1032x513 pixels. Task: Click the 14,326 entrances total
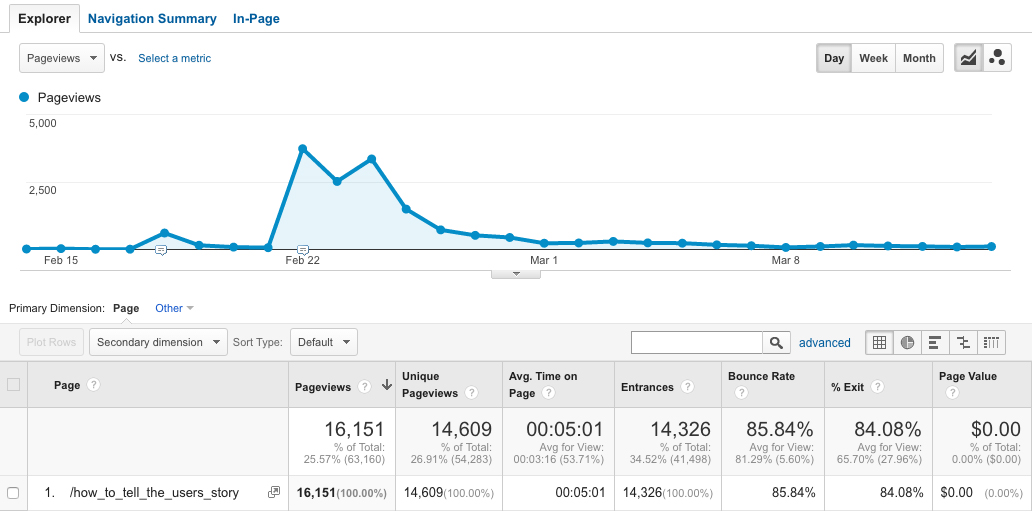point(681,429)
